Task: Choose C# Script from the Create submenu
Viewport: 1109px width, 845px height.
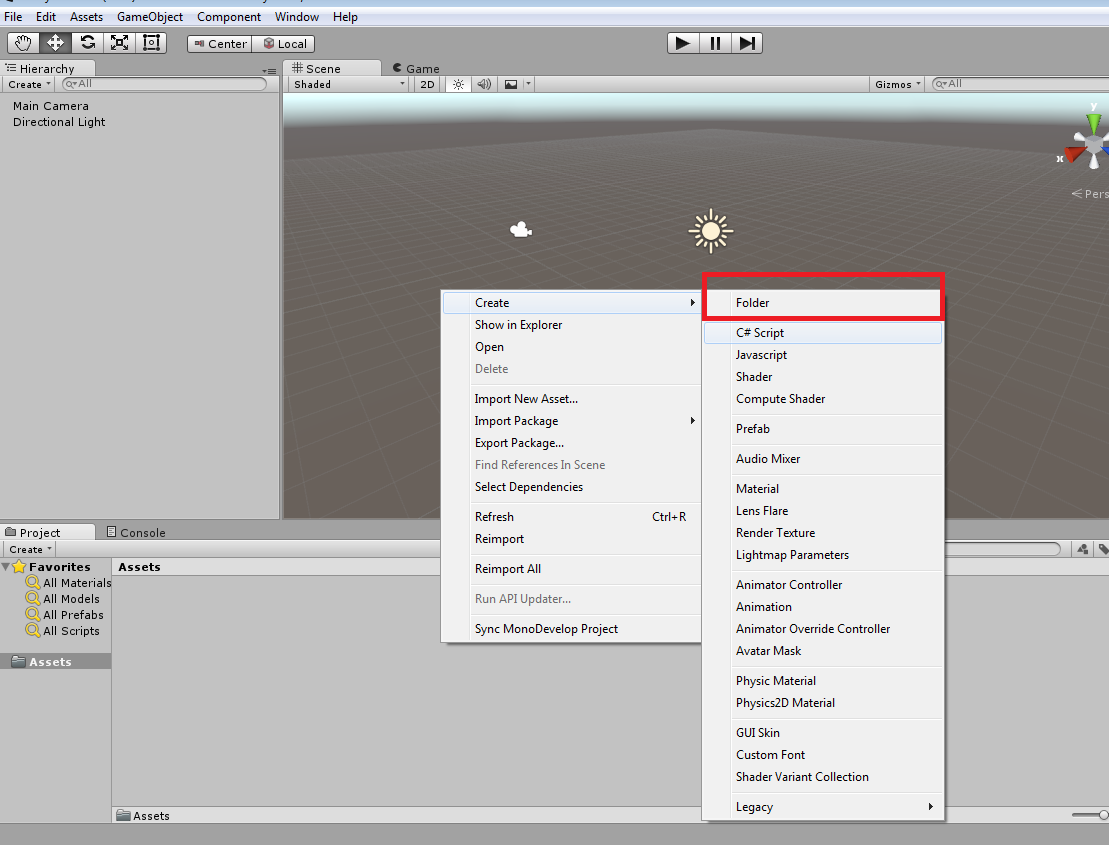Action: point(823,333)
